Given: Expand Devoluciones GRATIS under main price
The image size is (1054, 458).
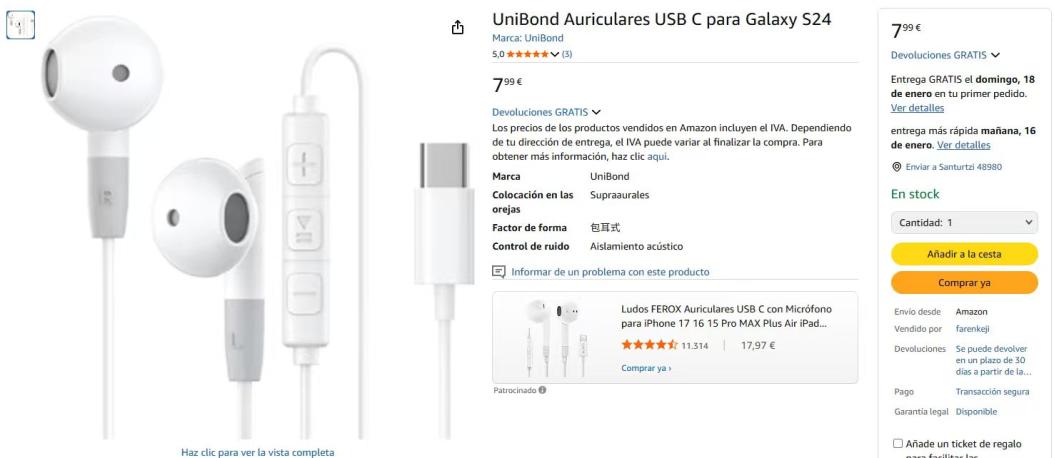Looking at the screenshot, I should coord(546,112).
